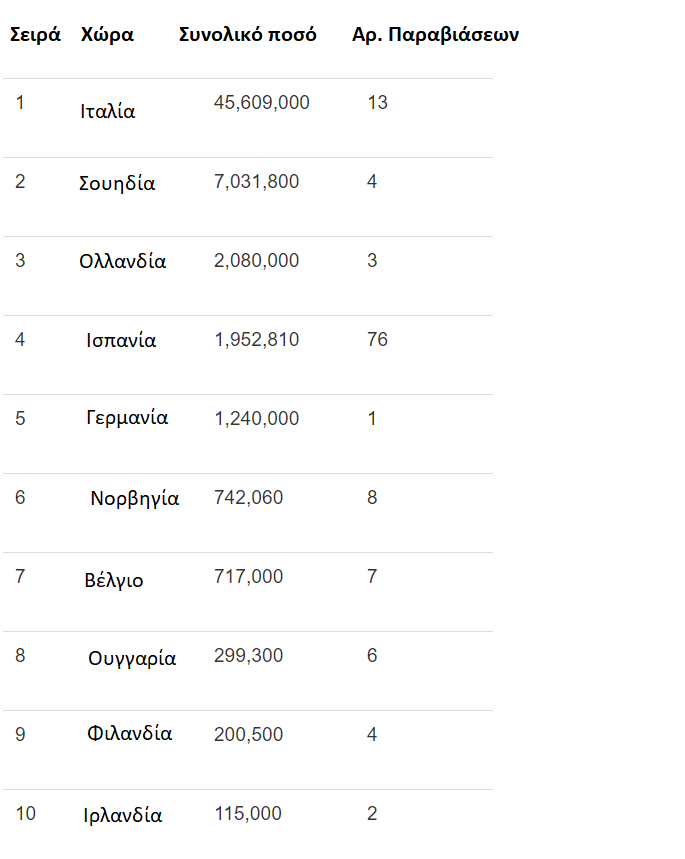Click the Συνολικό ποσό column header

pos(248,35)
